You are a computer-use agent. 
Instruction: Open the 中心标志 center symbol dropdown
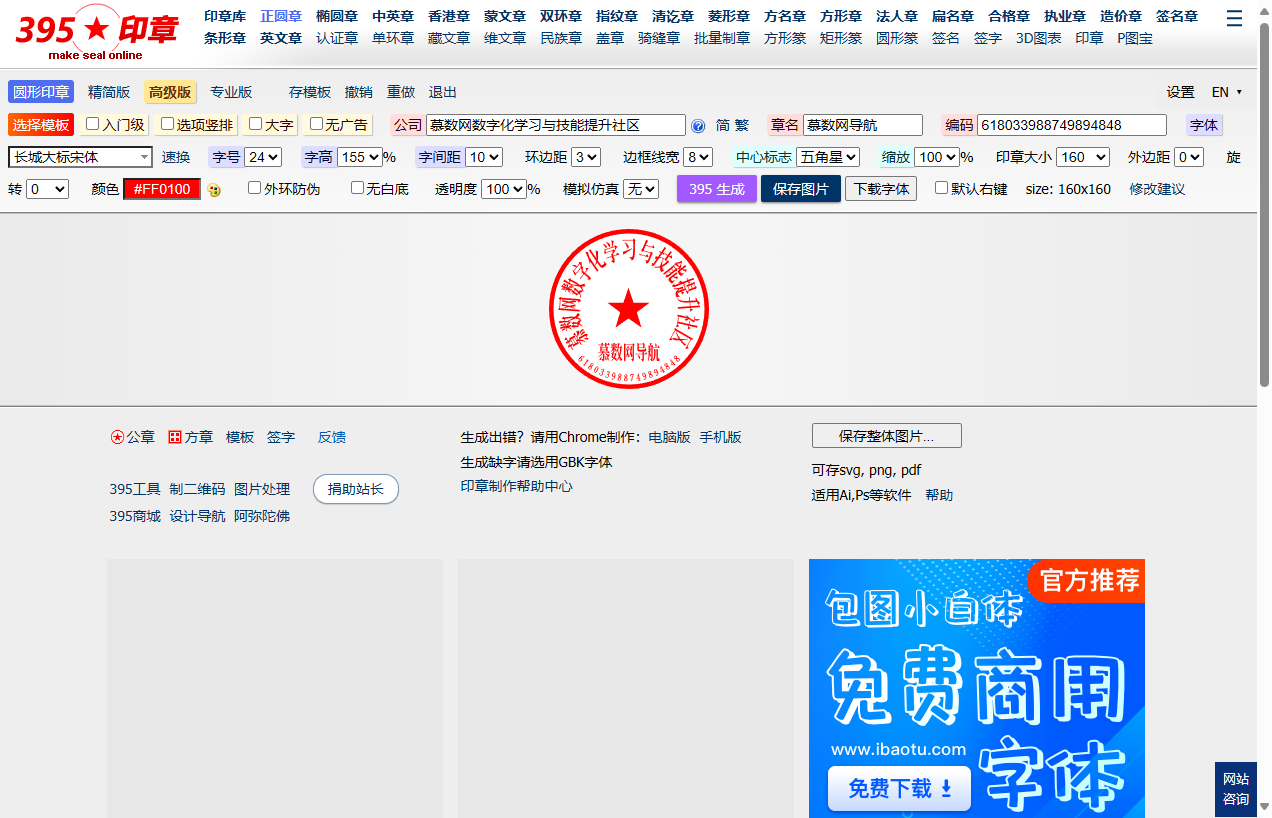pyautogui.click(x=828, y=156)
